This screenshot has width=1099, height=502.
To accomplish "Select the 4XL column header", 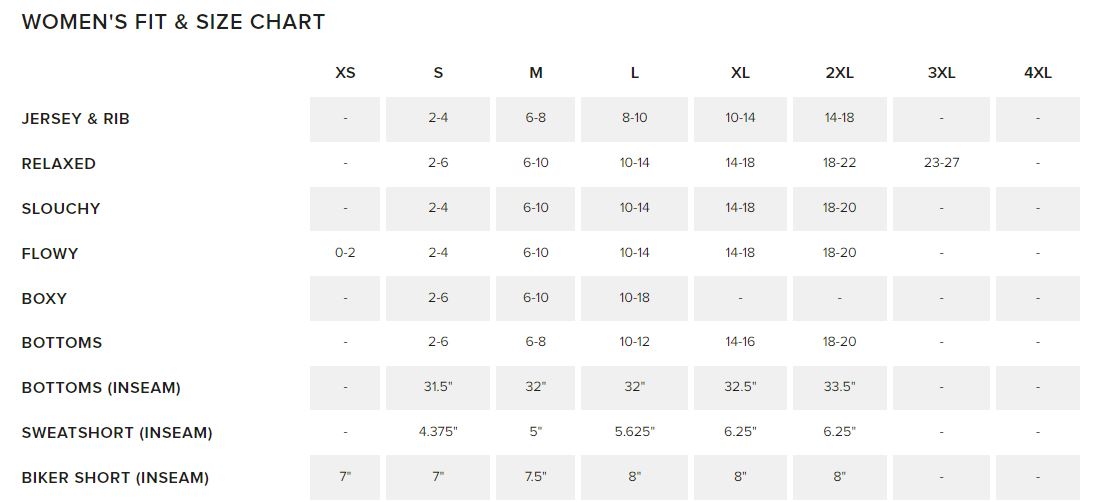I will (x=1038, y=73).
